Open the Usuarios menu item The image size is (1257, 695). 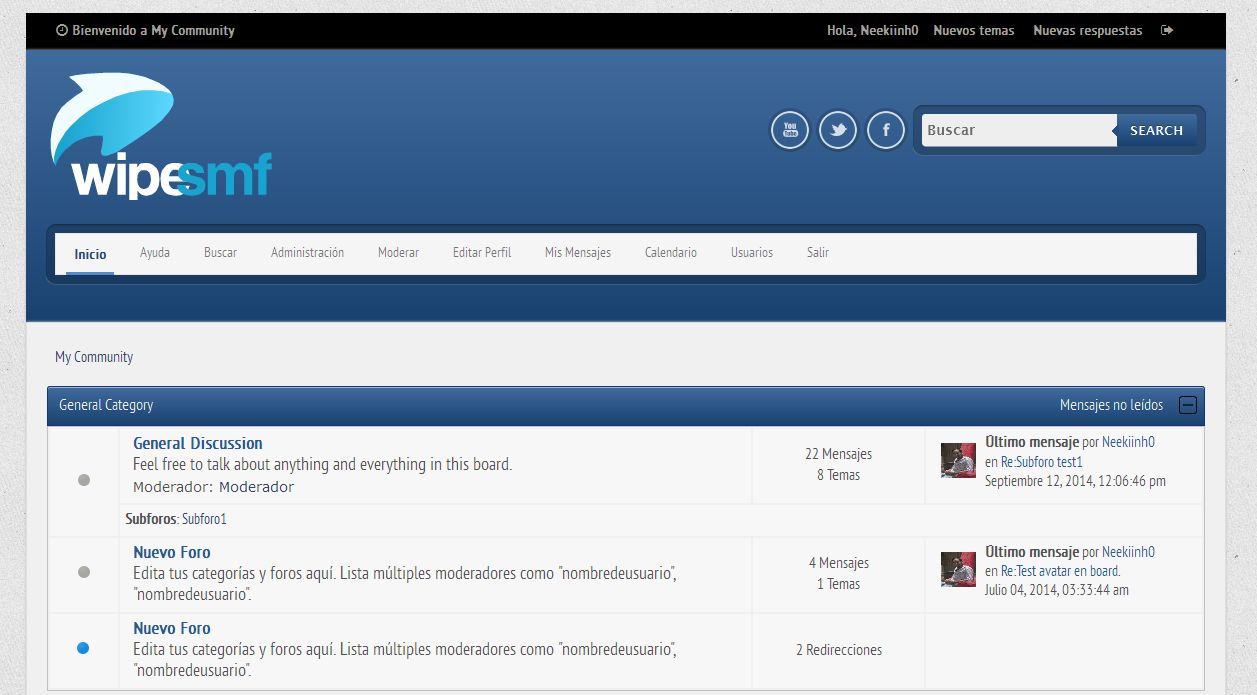752,253
